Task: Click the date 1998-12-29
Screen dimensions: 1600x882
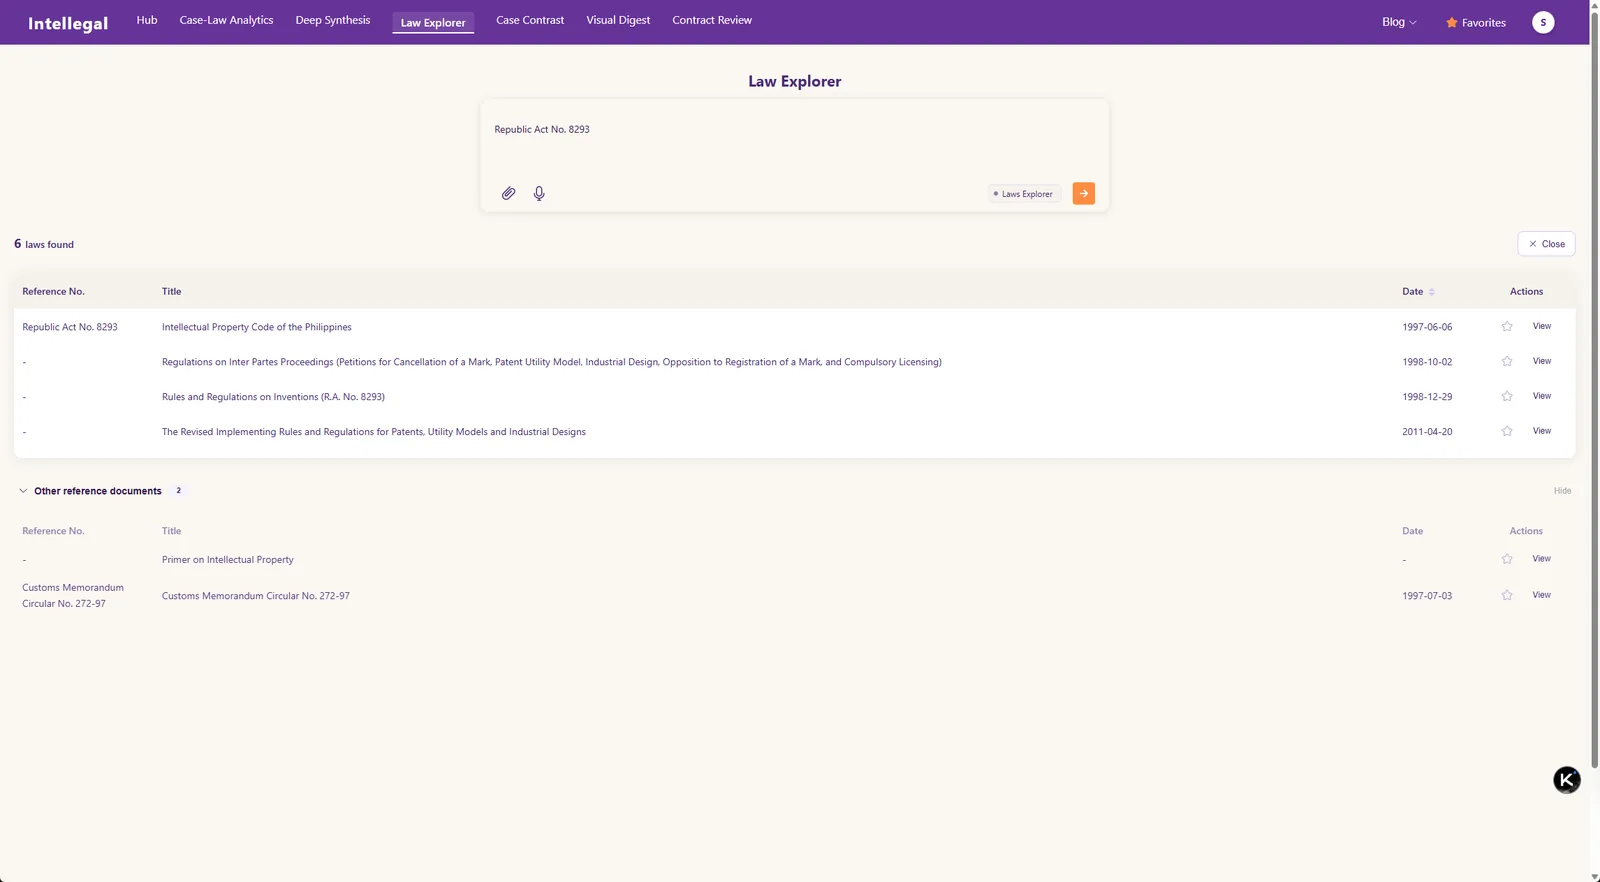Action: click(1427, 397)
